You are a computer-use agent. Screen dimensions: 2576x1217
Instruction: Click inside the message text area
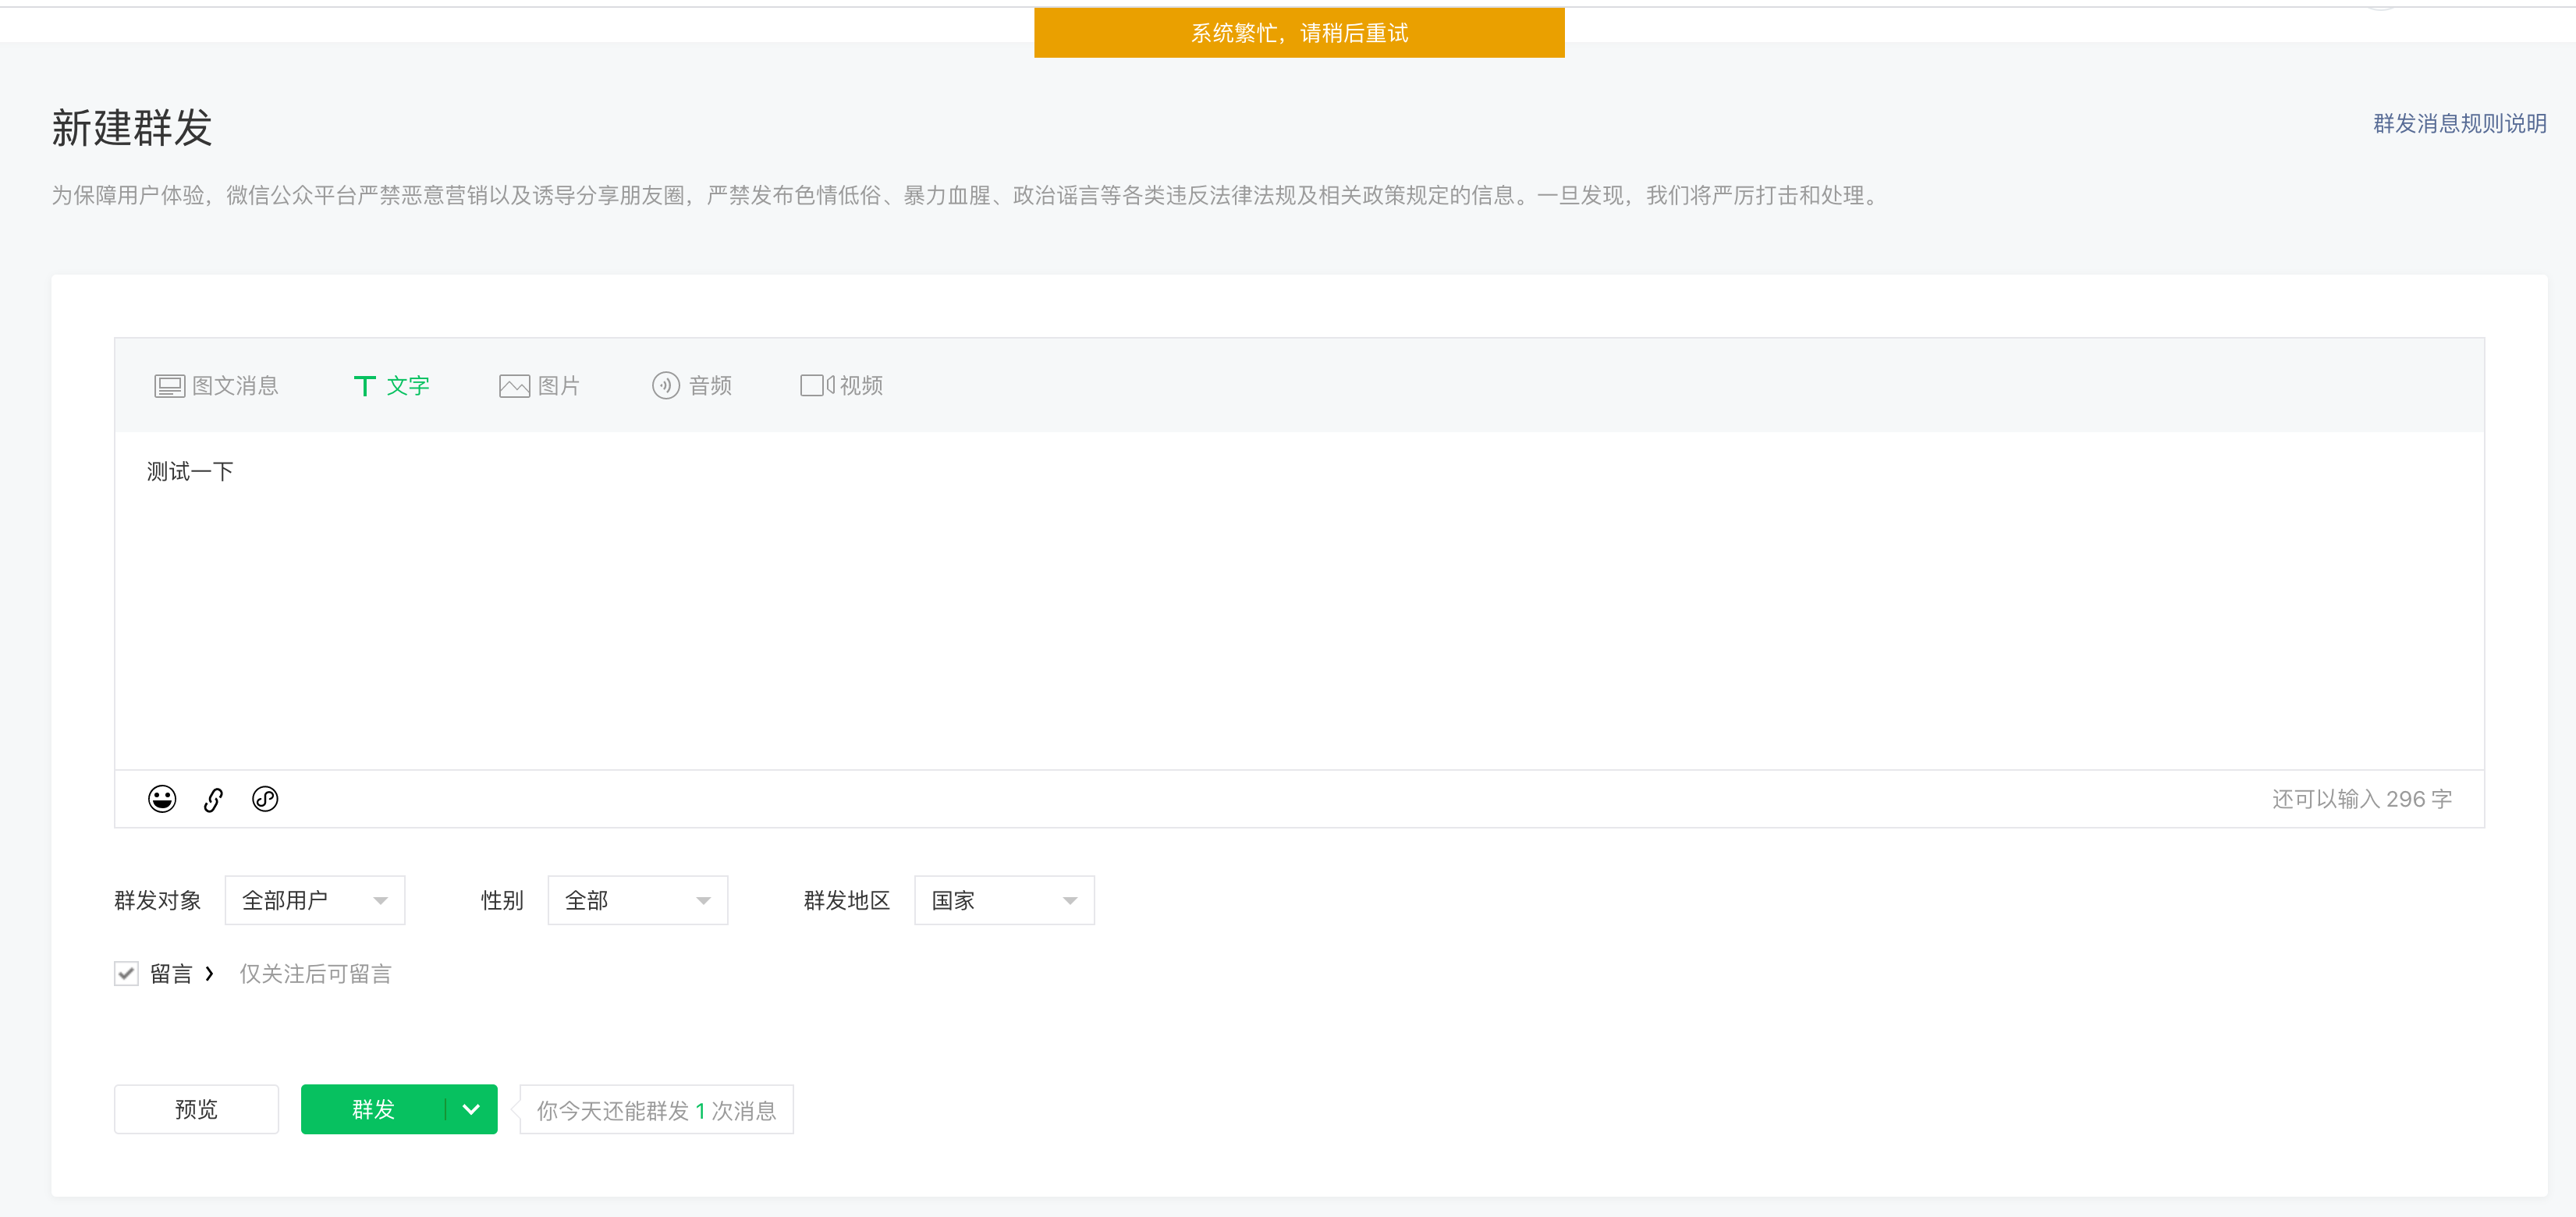click(x=1298, y=600)
